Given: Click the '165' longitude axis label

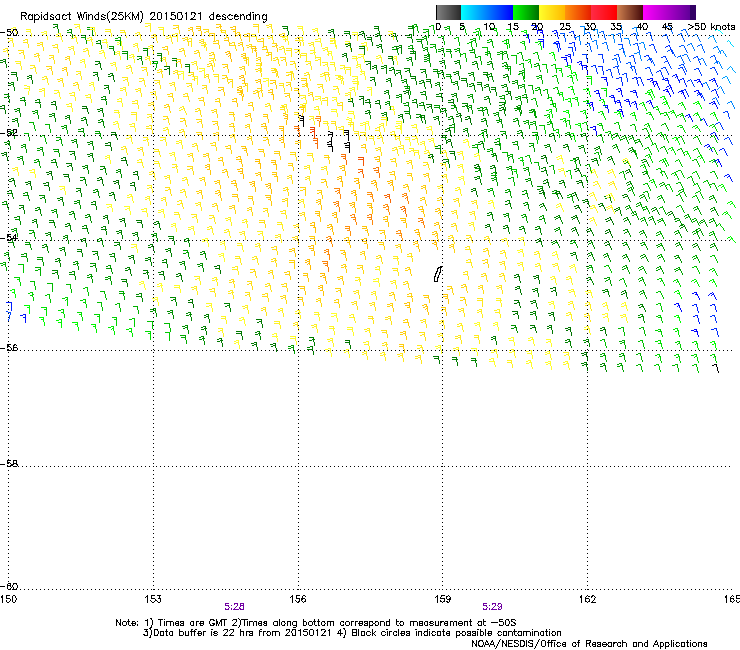Looking at the screenshot, I should click(x=732, y=599).
